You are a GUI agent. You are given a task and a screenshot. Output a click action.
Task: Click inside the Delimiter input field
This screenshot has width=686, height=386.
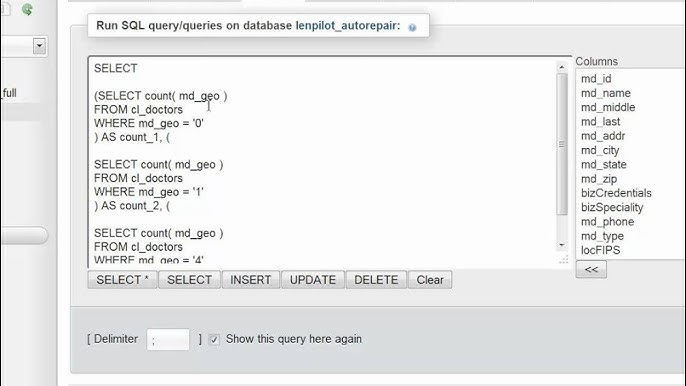click(168, 340)
